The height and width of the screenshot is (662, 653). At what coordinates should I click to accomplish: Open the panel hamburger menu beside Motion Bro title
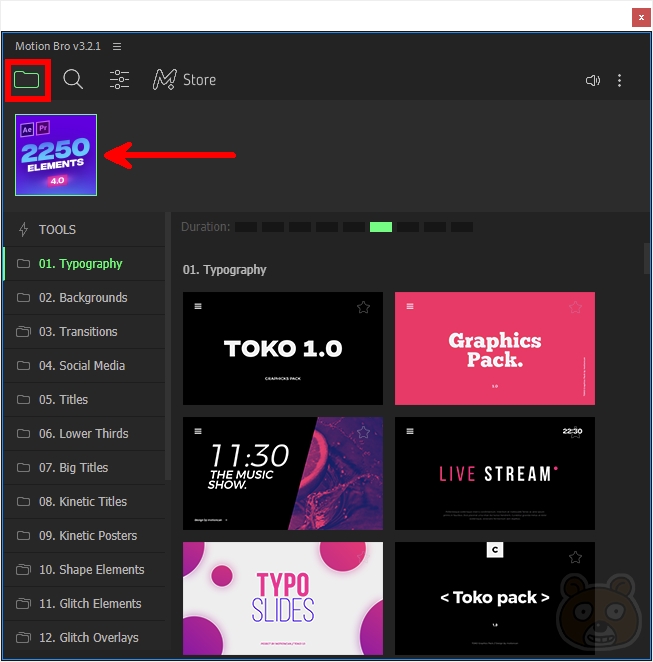pyautogui.click(x=117, y=46)
